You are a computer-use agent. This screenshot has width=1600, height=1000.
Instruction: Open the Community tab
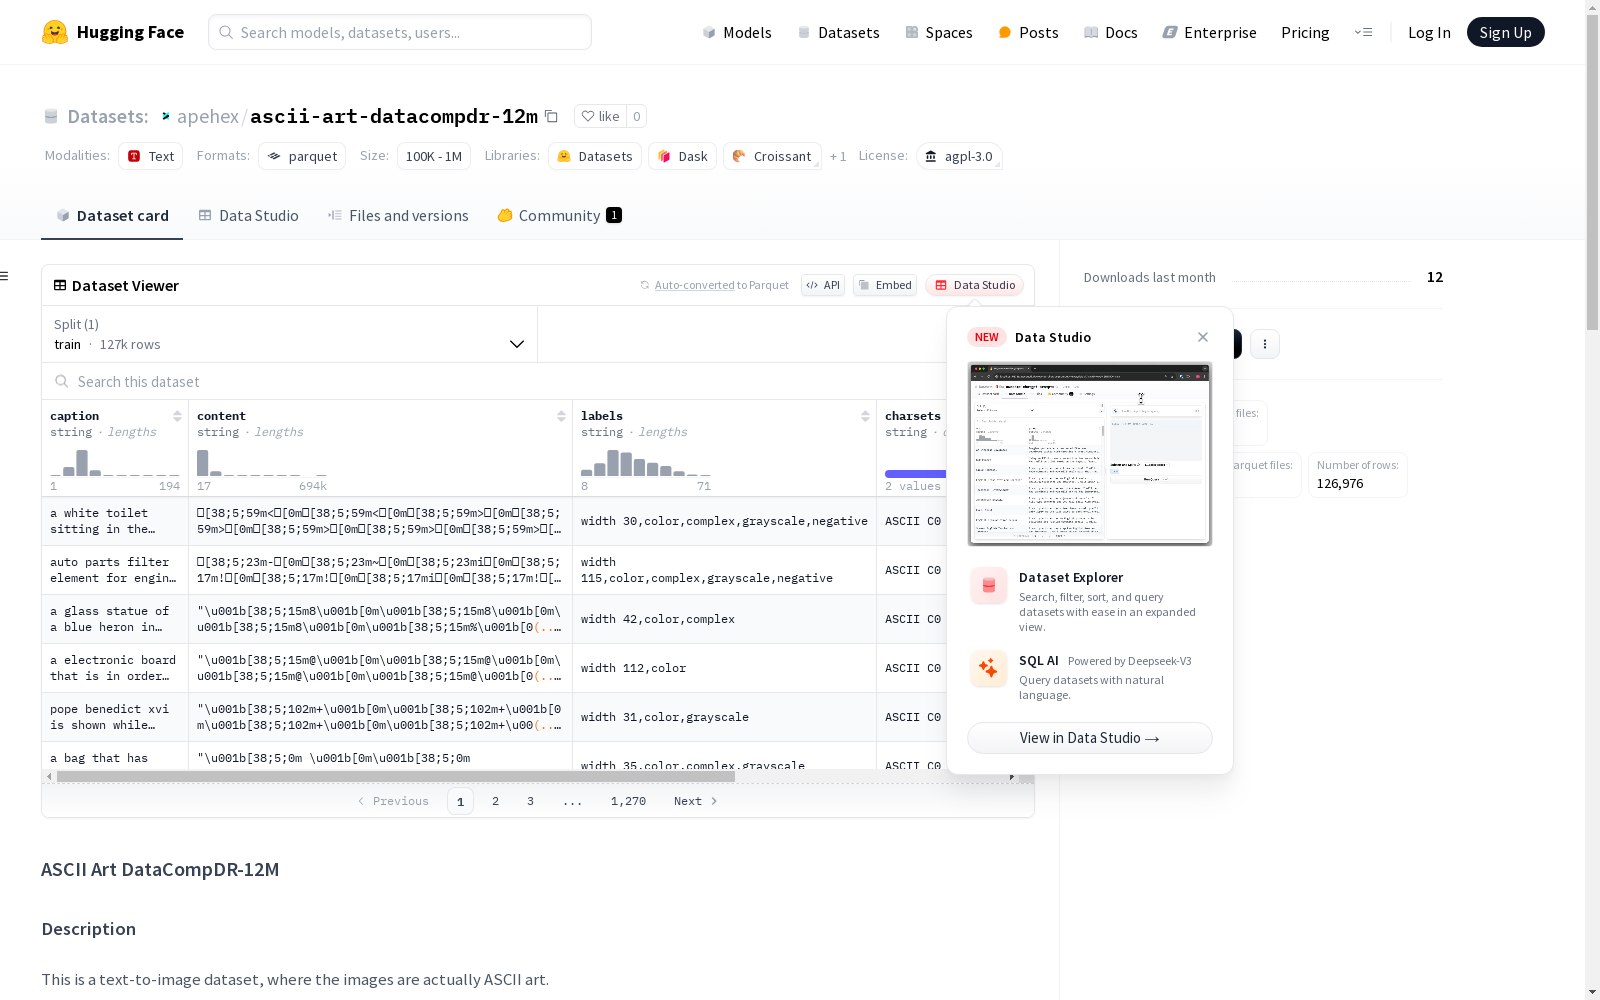pos(560,215)
